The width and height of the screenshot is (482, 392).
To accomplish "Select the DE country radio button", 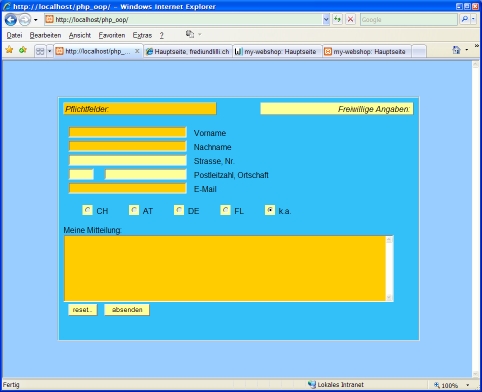I will [179, 210].
